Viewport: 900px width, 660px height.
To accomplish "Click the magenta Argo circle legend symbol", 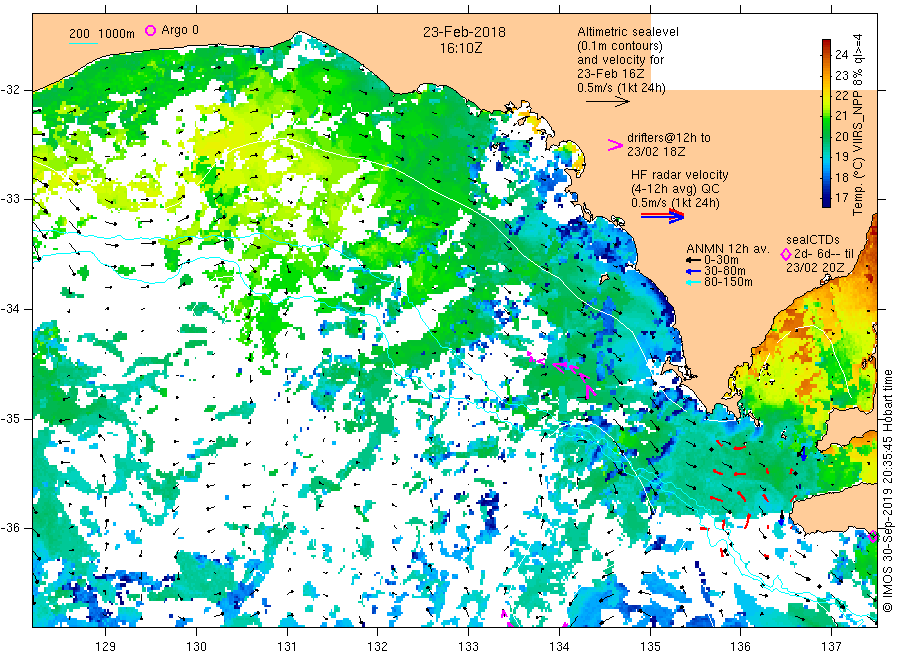I will click(150, 30).
